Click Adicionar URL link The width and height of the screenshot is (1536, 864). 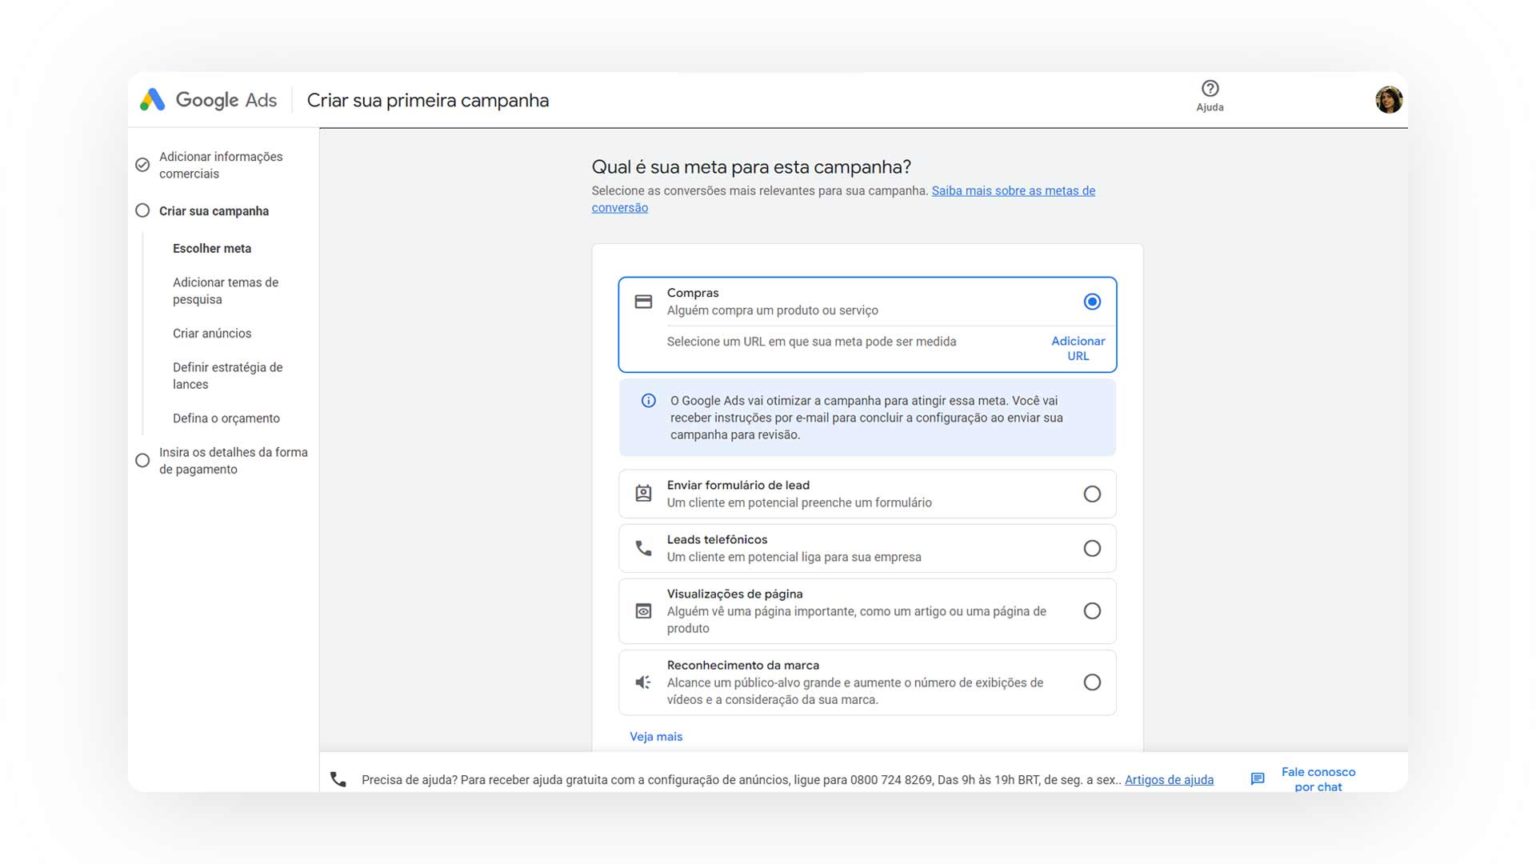click(1078, 348)
